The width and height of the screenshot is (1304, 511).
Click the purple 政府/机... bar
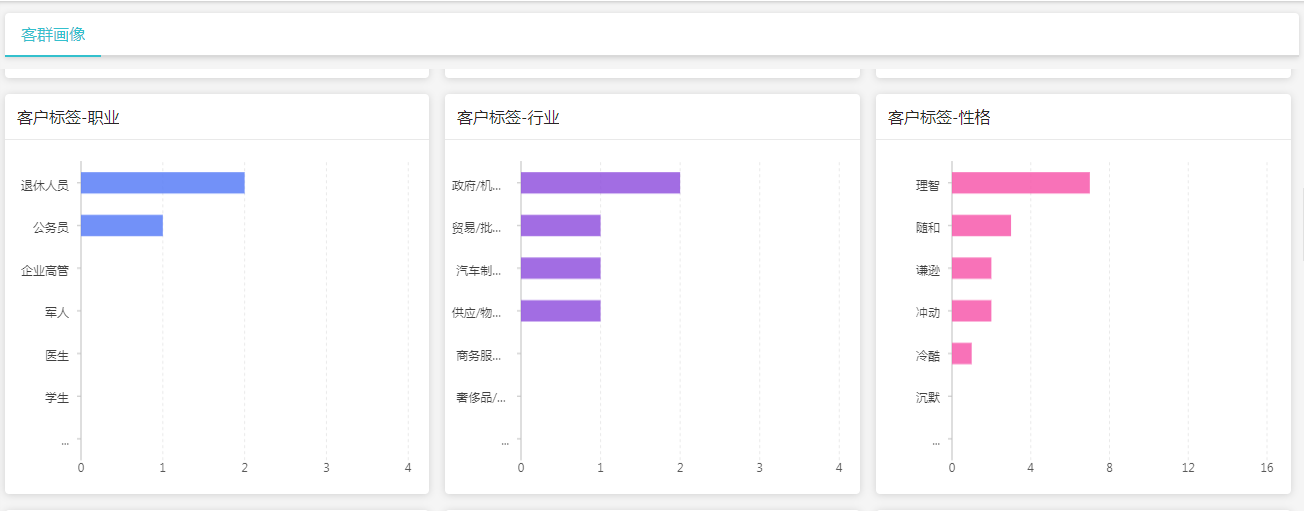(x=600, y=183)
